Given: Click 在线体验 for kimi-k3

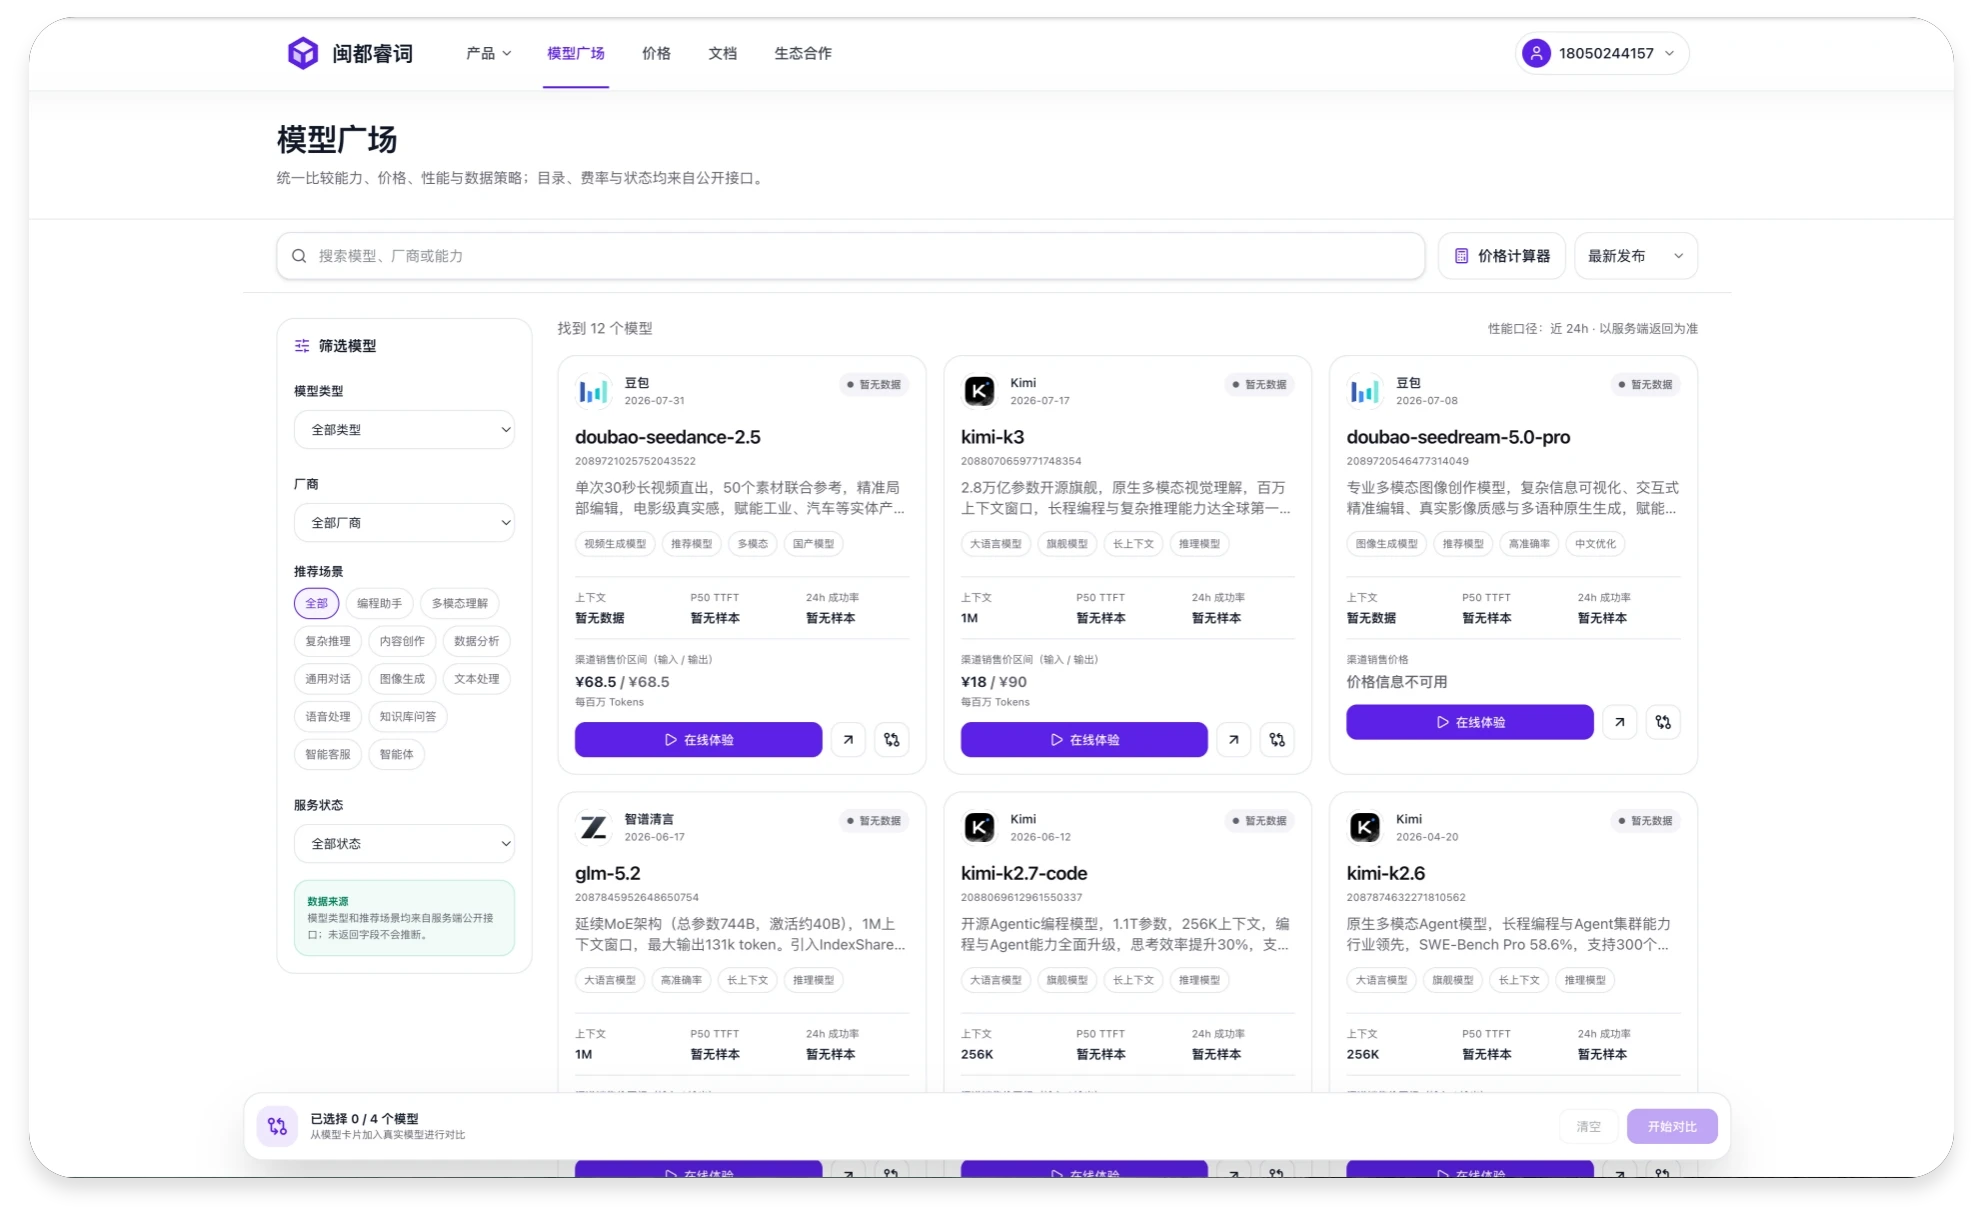Looking at the screenshot, I should pyautogui.click(x=1084, y=740).
